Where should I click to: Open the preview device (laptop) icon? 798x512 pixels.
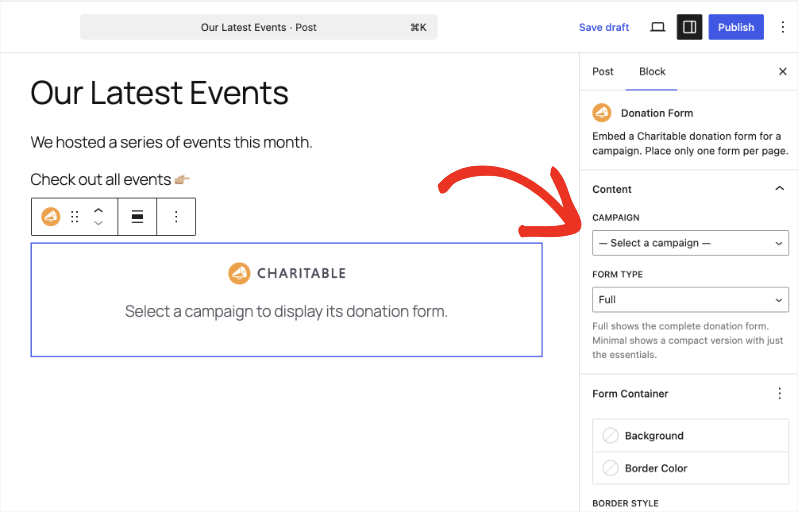pos(658,27)
